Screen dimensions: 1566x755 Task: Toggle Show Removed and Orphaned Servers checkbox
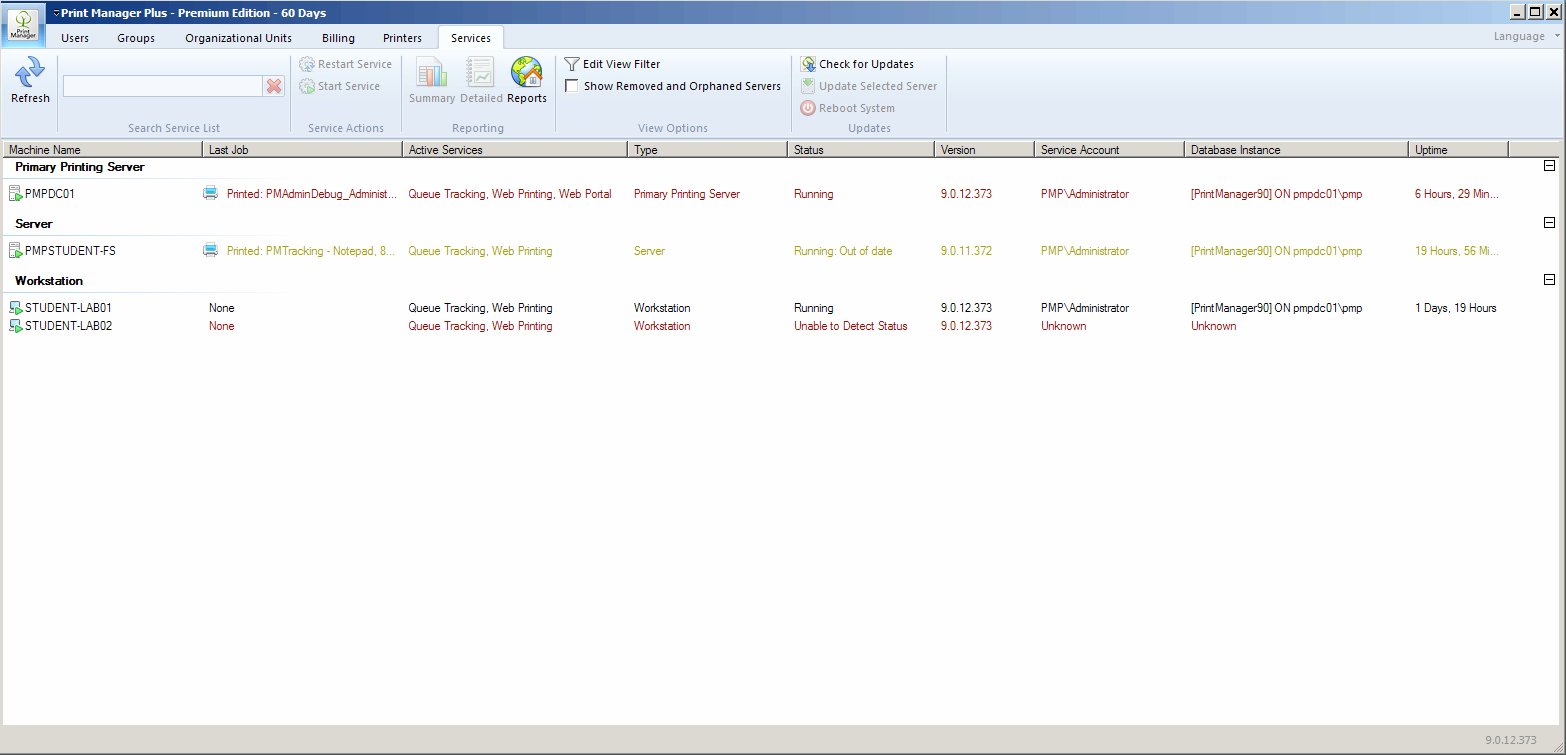(572, 86)
